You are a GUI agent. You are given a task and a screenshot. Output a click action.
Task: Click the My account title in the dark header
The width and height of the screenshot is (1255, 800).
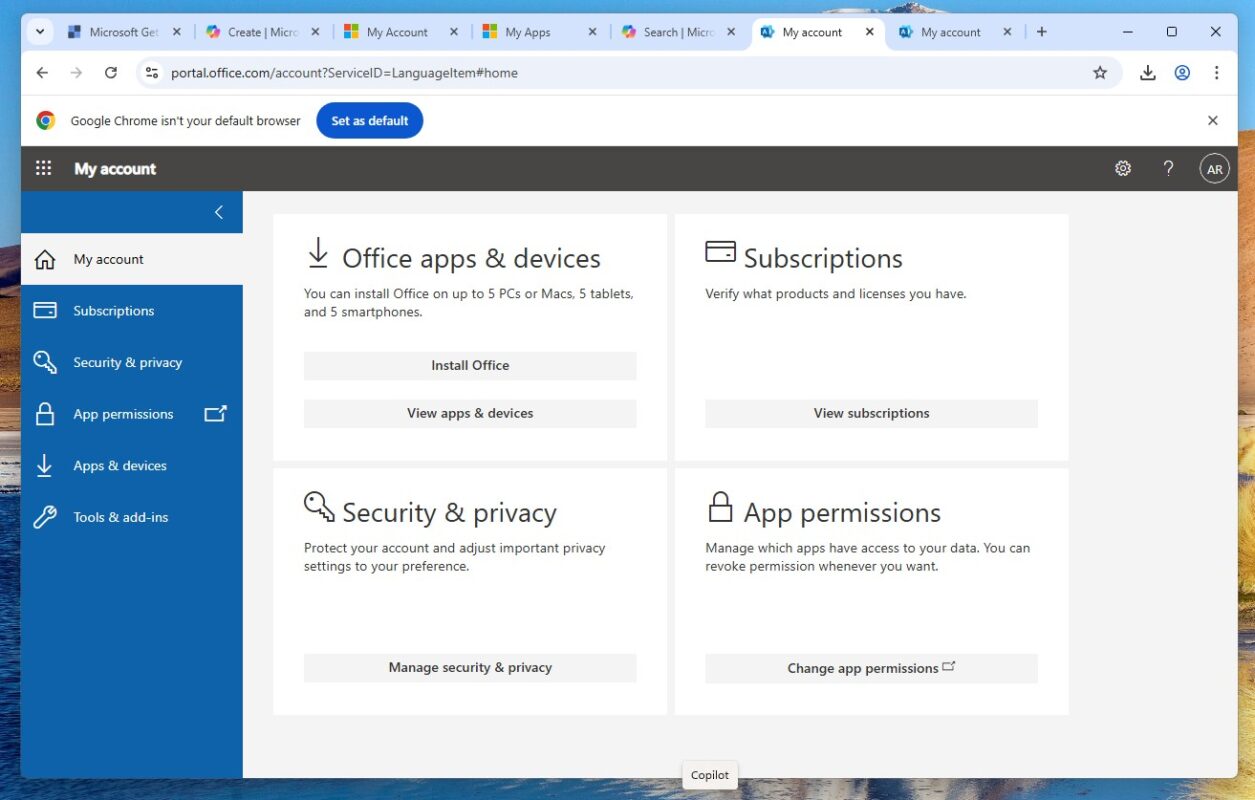(115, 169)
